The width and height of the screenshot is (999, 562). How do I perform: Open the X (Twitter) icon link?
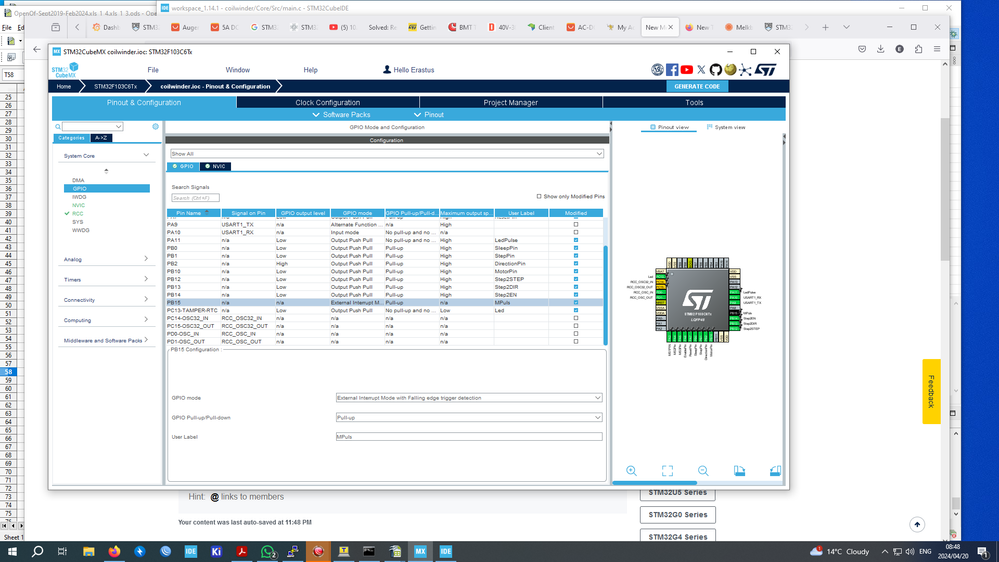click(x=701, y=70)
